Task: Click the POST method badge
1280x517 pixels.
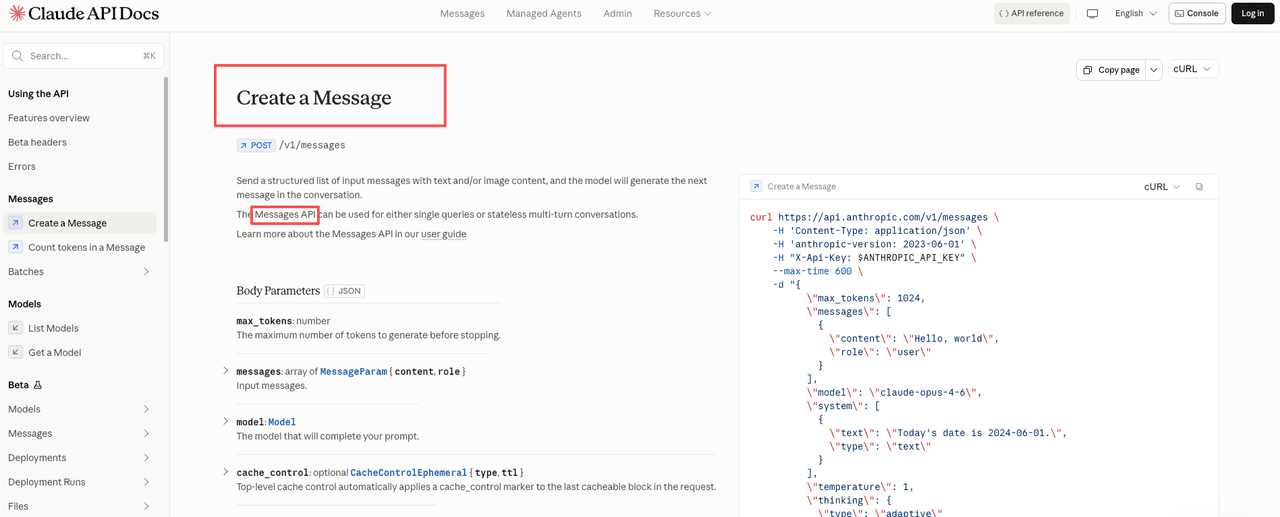Action: click(256, 145)
